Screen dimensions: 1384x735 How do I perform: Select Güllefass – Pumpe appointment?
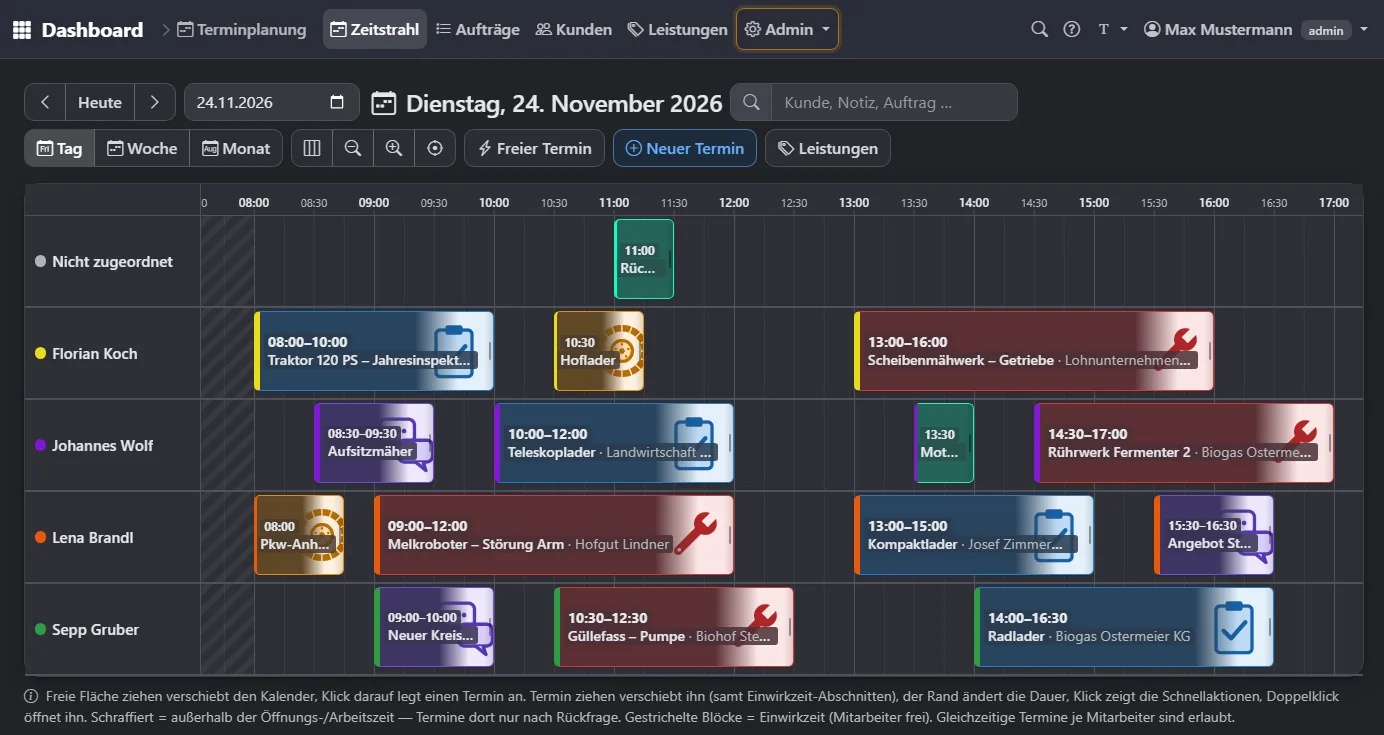[x=674, y=627]
